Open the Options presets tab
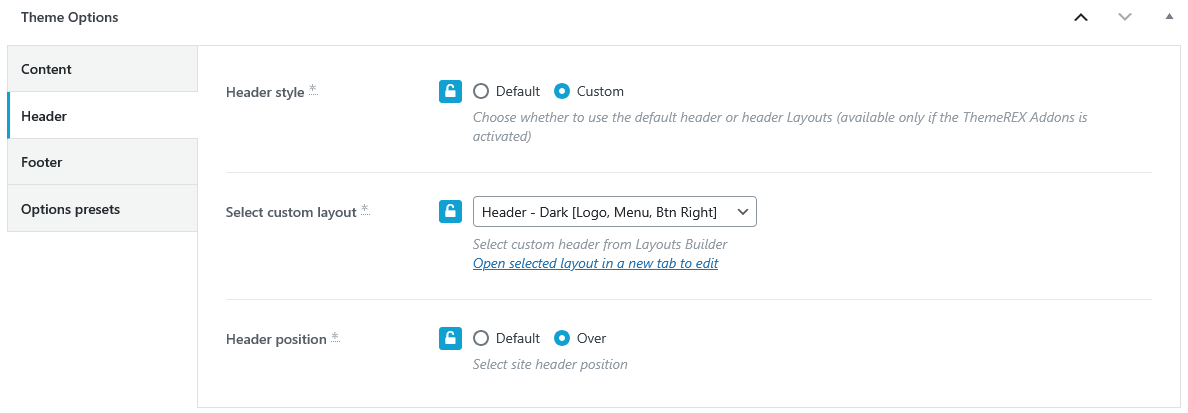 (x=102, y=209)
